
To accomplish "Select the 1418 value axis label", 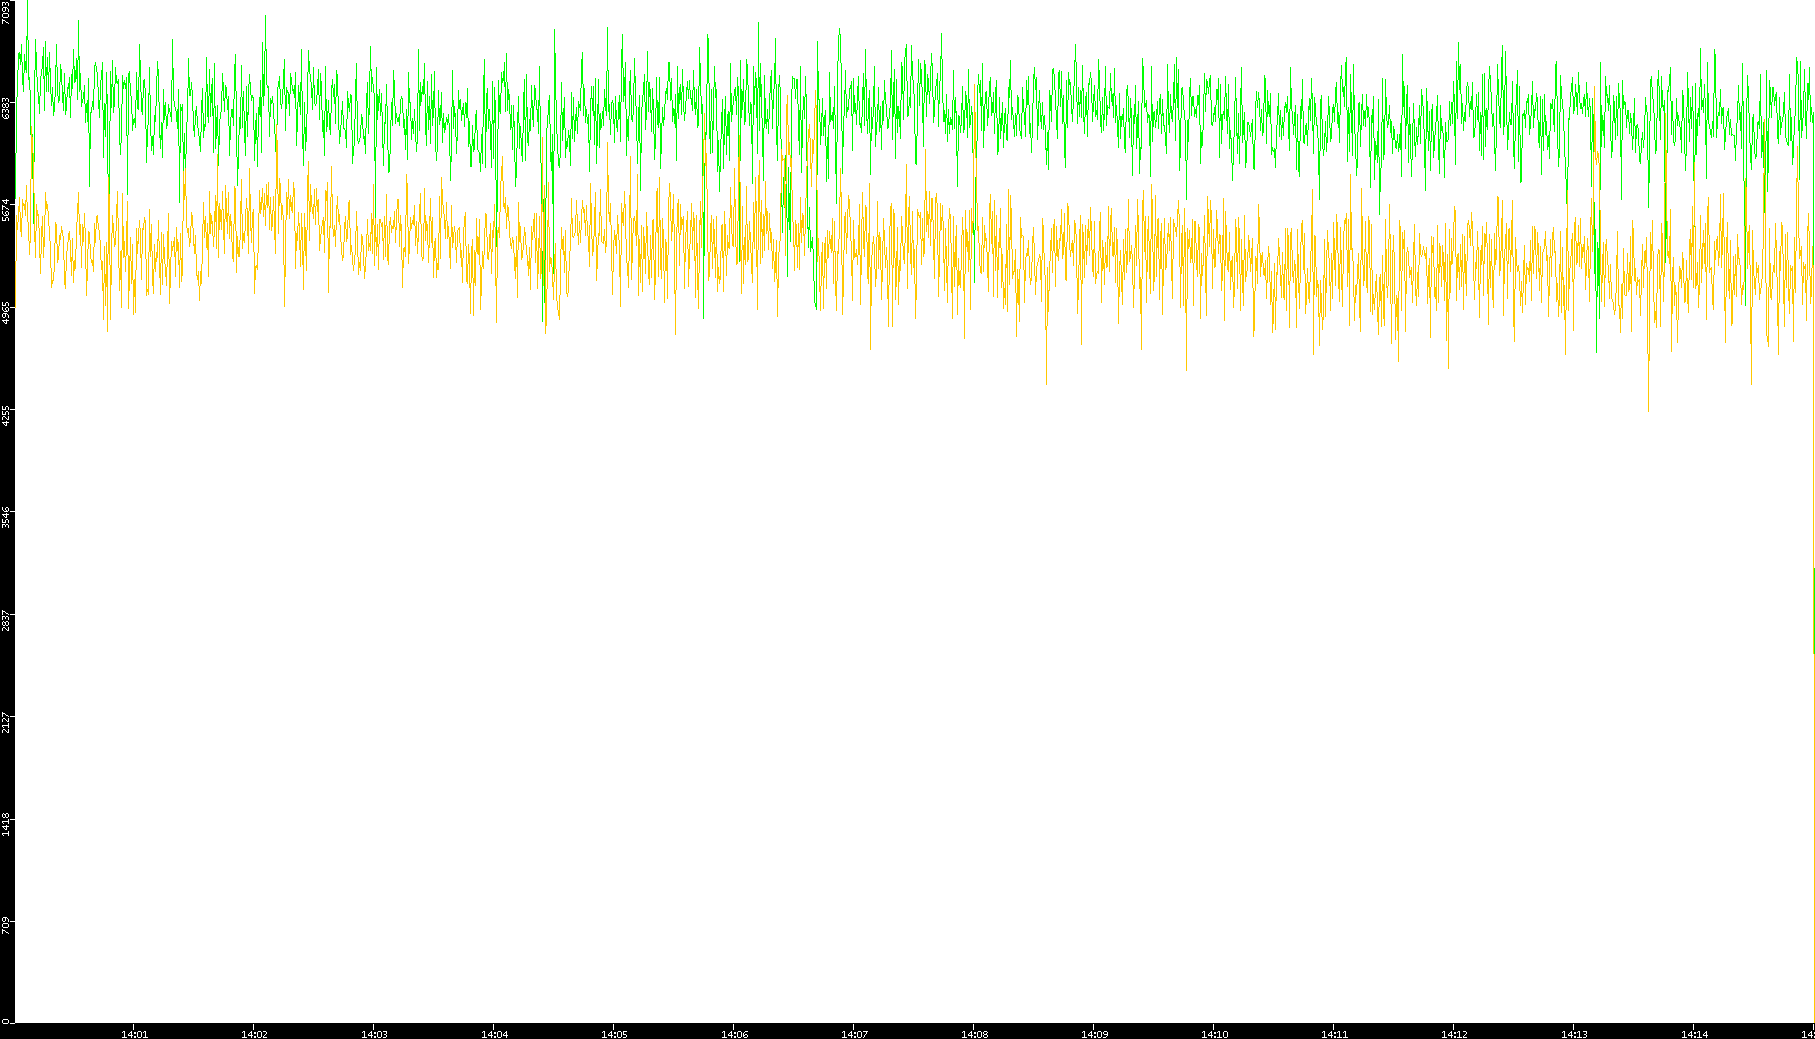I will pos(6,825).
